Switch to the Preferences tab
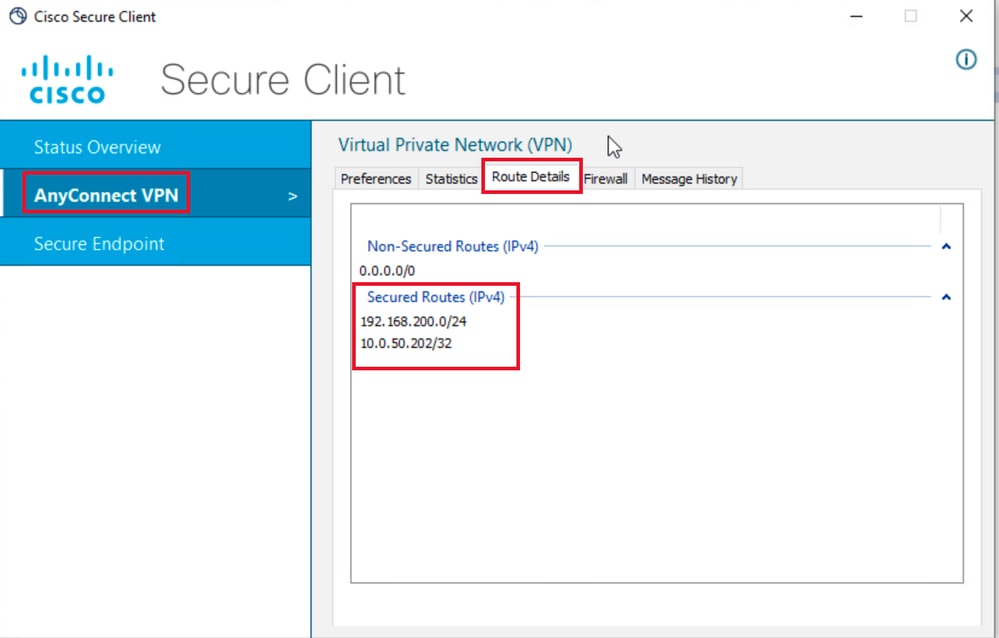 [x=375, y=178]
